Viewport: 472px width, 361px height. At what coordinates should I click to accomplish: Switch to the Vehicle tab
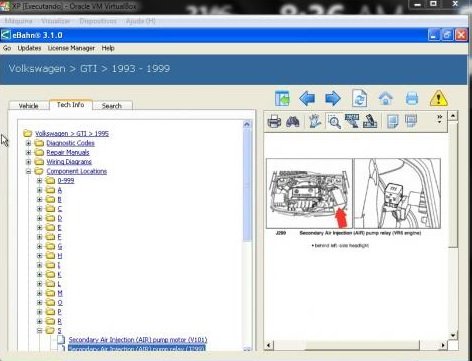[x=29, y=106]
